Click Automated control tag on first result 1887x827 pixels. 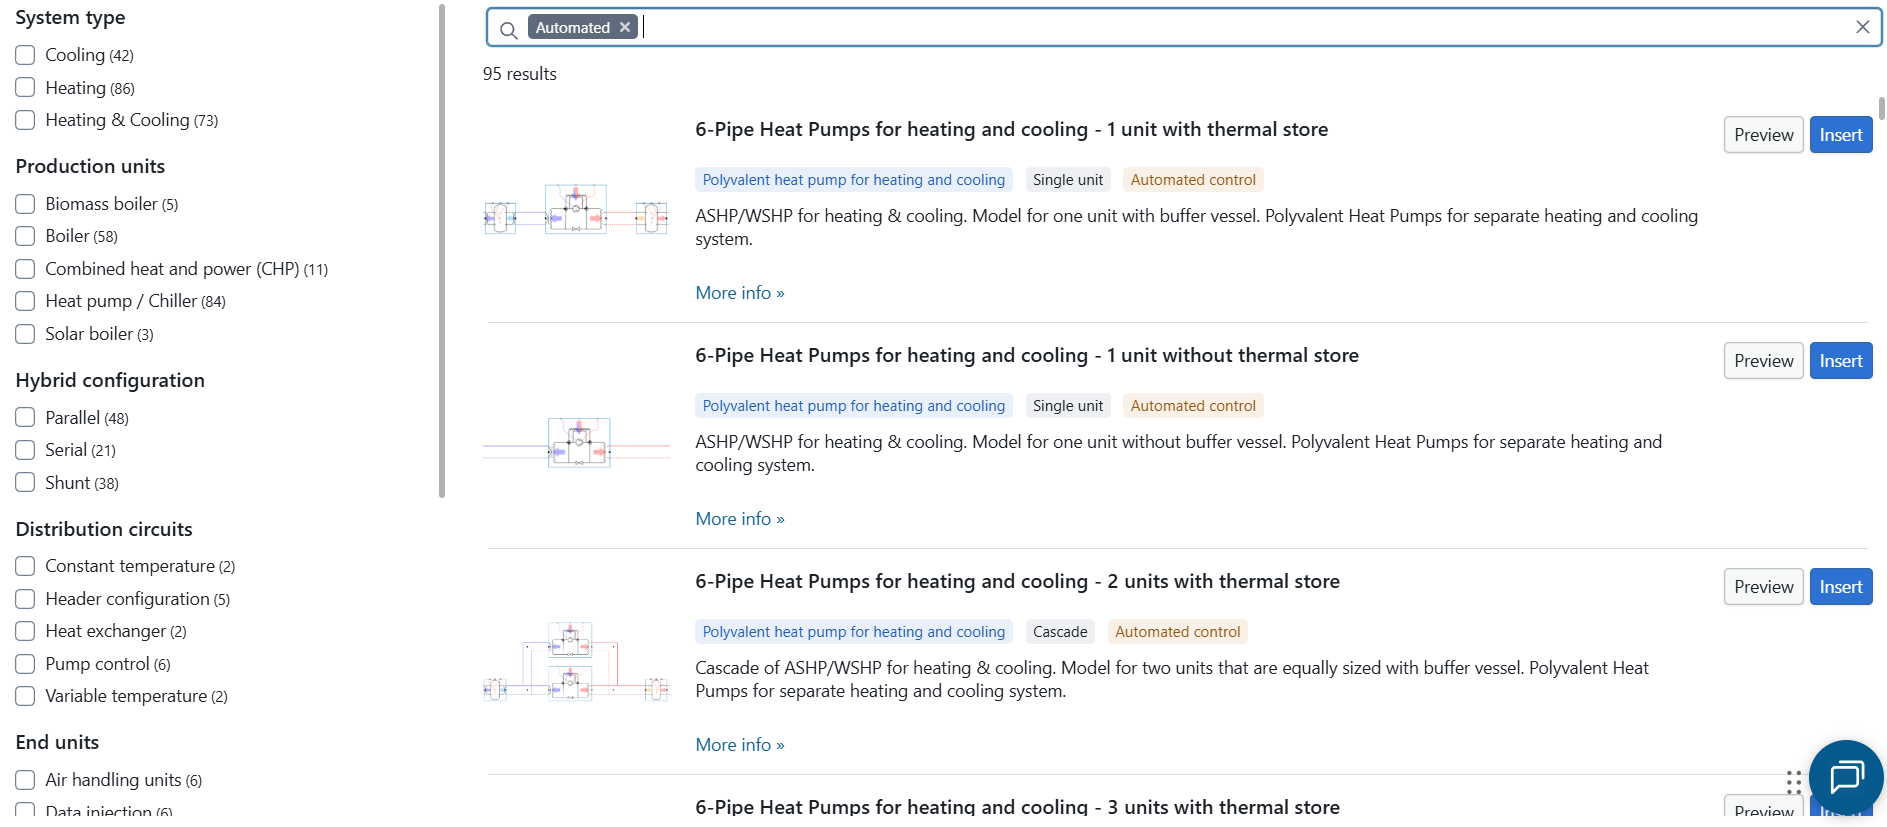(x=1193, y=180)
